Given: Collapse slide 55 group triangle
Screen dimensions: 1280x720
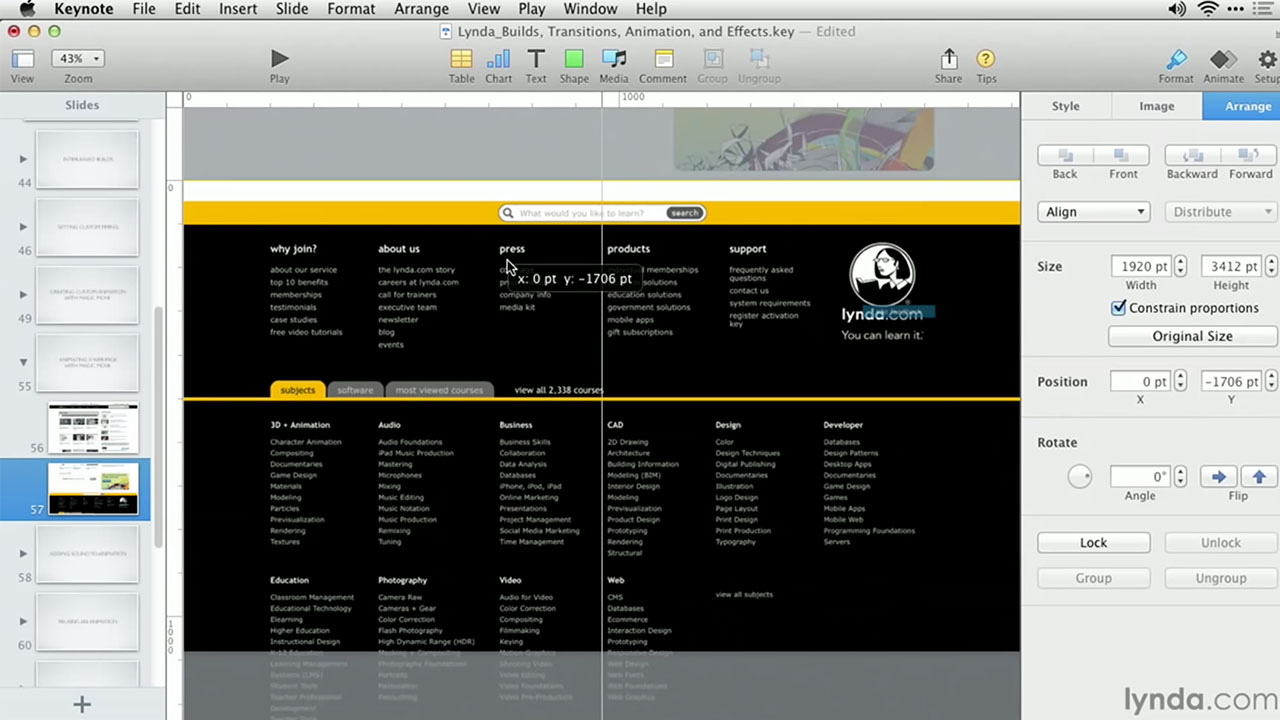Looking at the screenshot, I should [23, 363].
